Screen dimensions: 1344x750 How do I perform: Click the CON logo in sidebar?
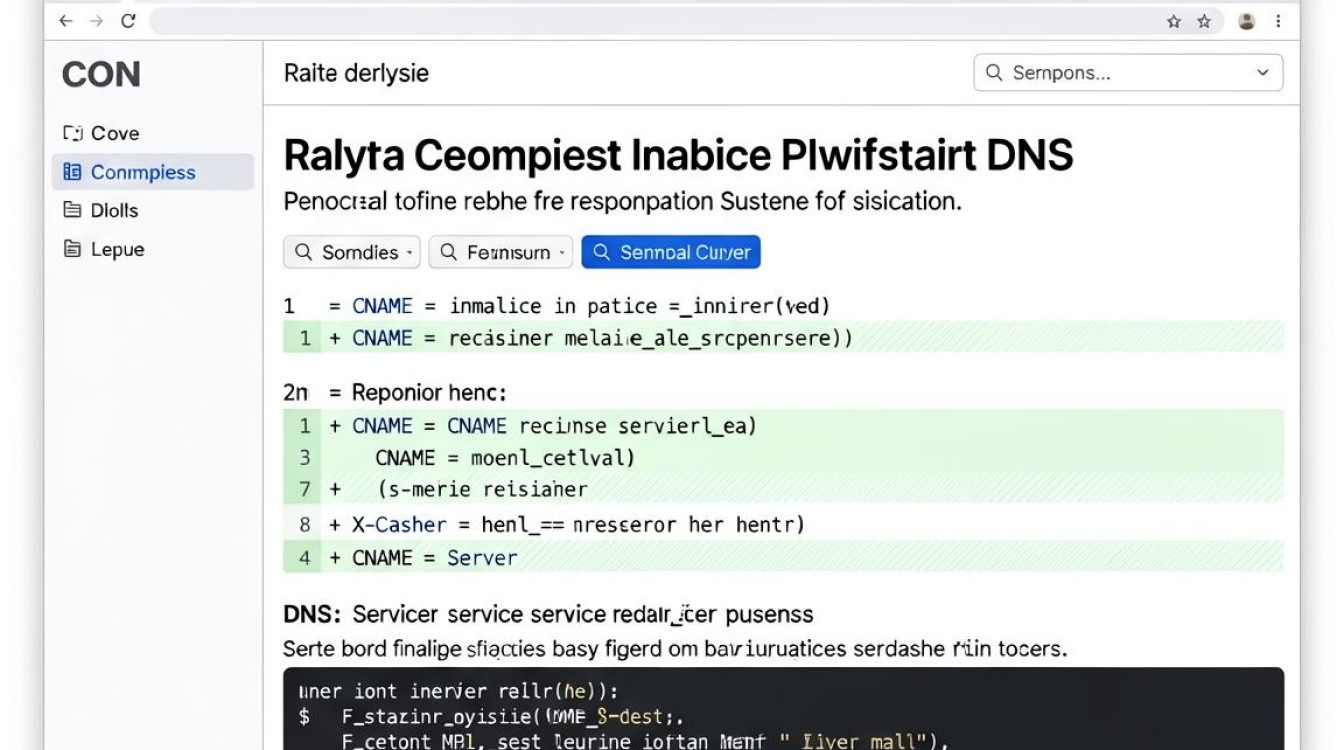(101, 75)
